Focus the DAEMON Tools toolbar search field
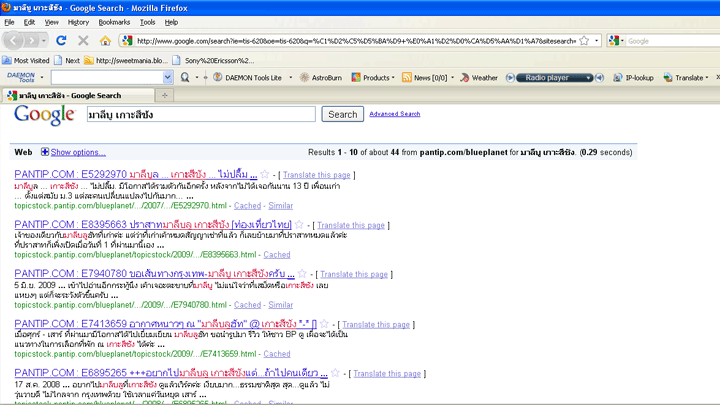 tap(107, 77)
